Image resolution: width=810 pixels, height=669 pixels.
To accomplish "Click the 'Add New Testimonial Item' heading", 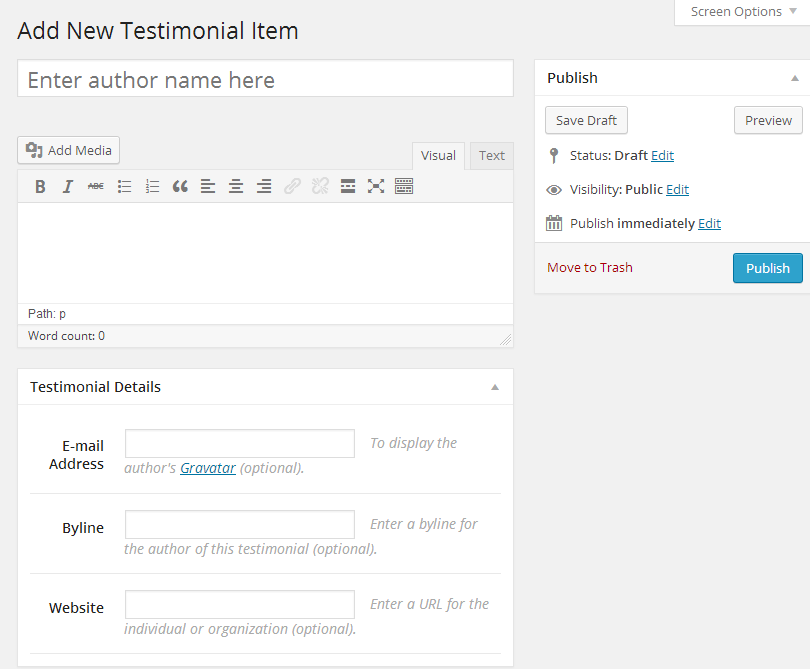I will (x=158, y=30).
